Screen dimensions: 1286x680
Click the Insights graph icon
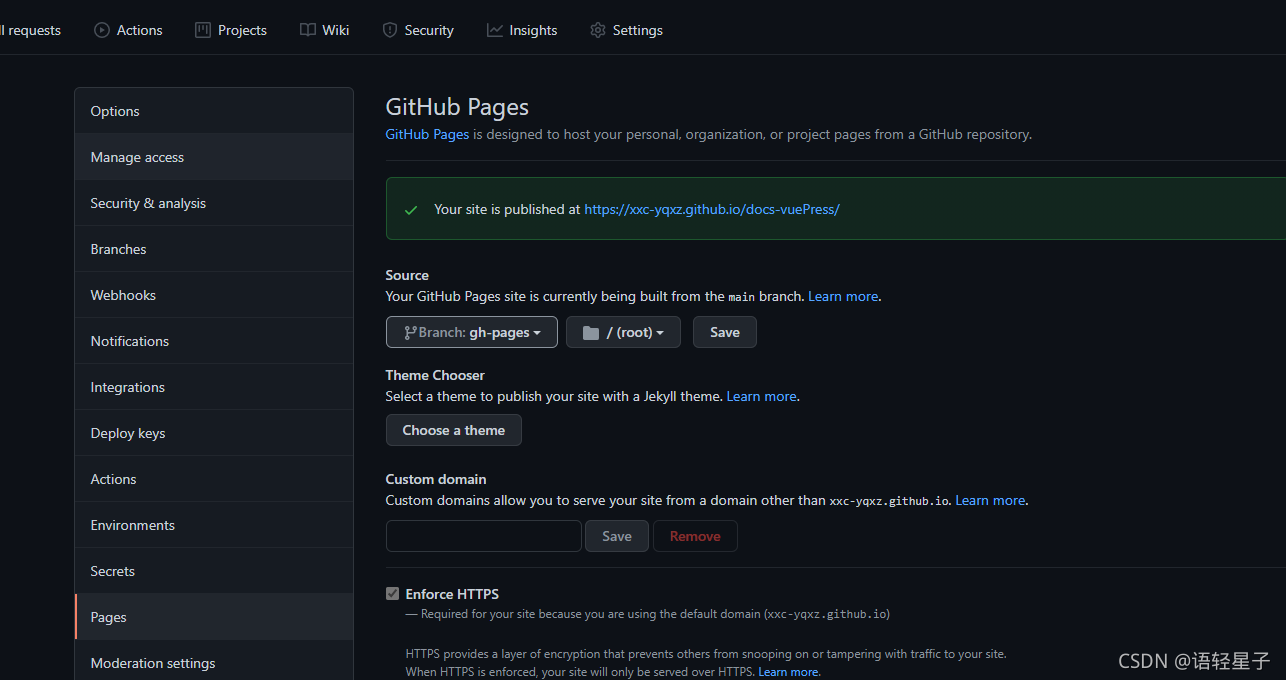coord(495,30)
